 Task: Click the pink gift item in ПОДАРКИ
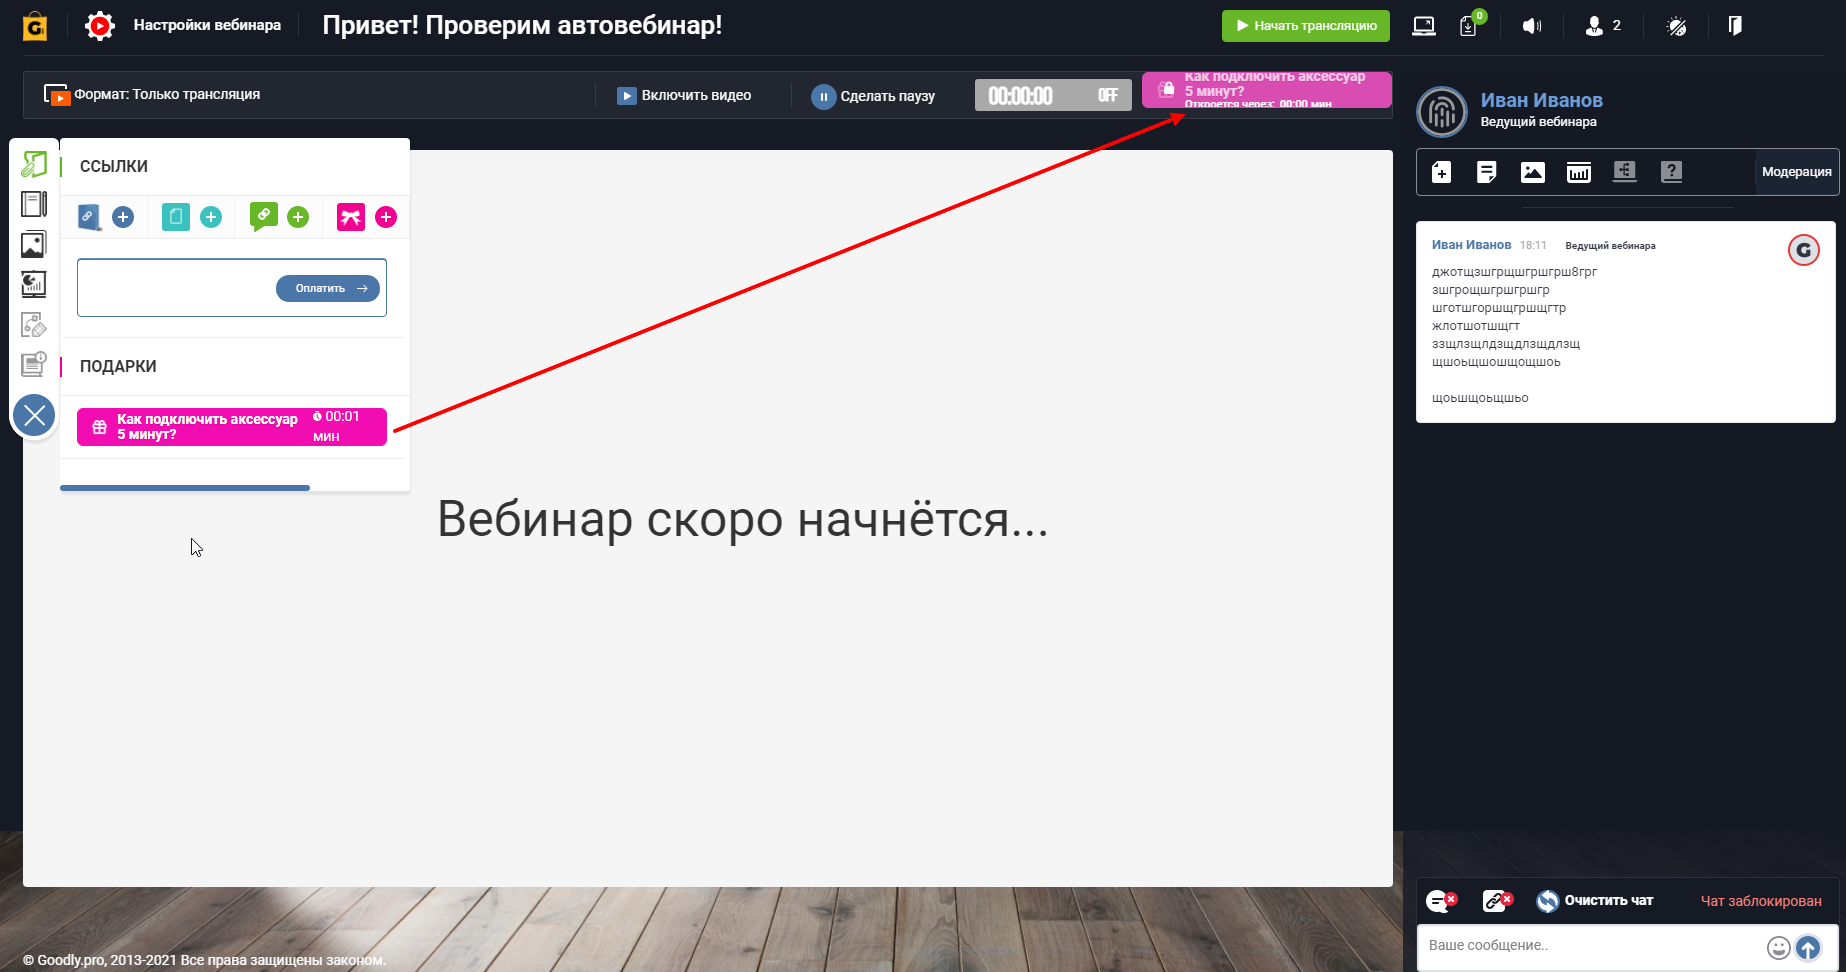[232, 427]
